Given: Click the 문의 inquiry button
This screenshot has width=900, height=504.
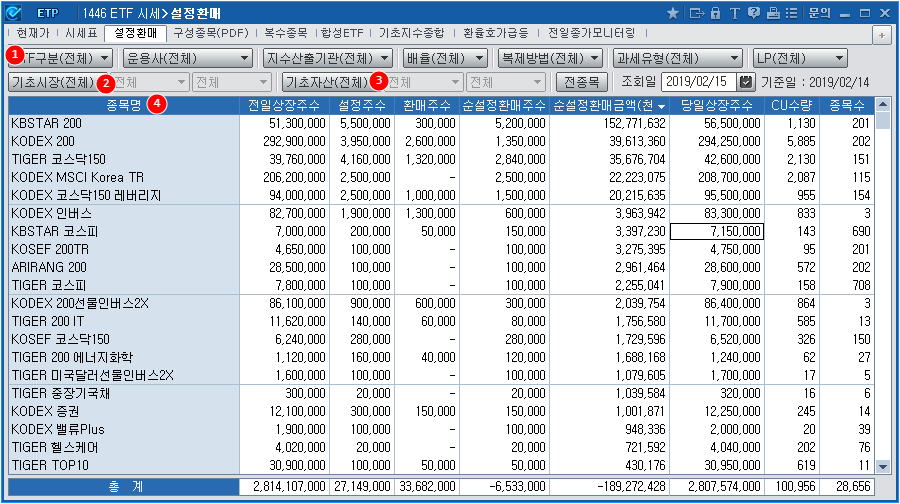Looking at the screenshot, I should [819, 13].
